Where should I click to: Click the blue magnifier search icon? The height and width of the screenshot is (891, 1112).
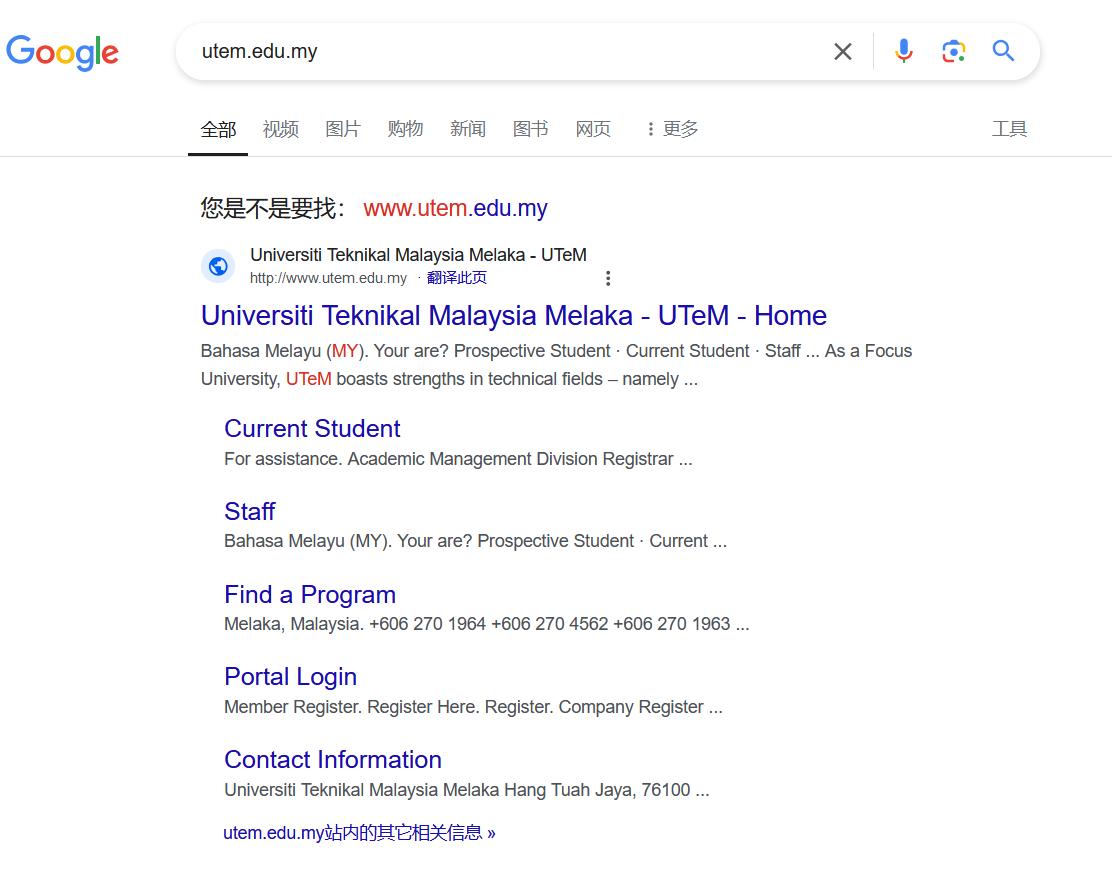(1003, 51)
